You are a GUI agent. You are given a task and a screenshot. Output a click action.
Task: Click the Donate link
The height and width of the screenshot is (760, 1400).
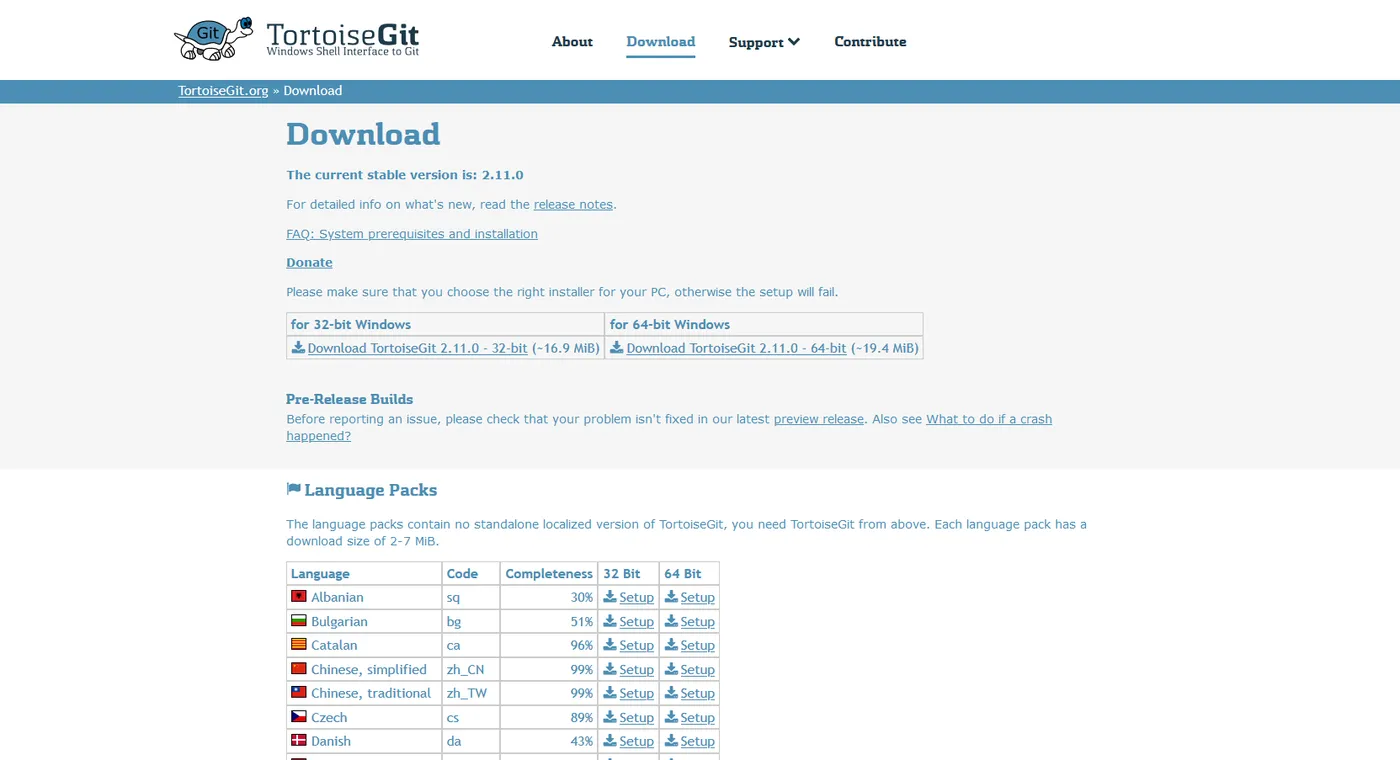pos(309,262)
